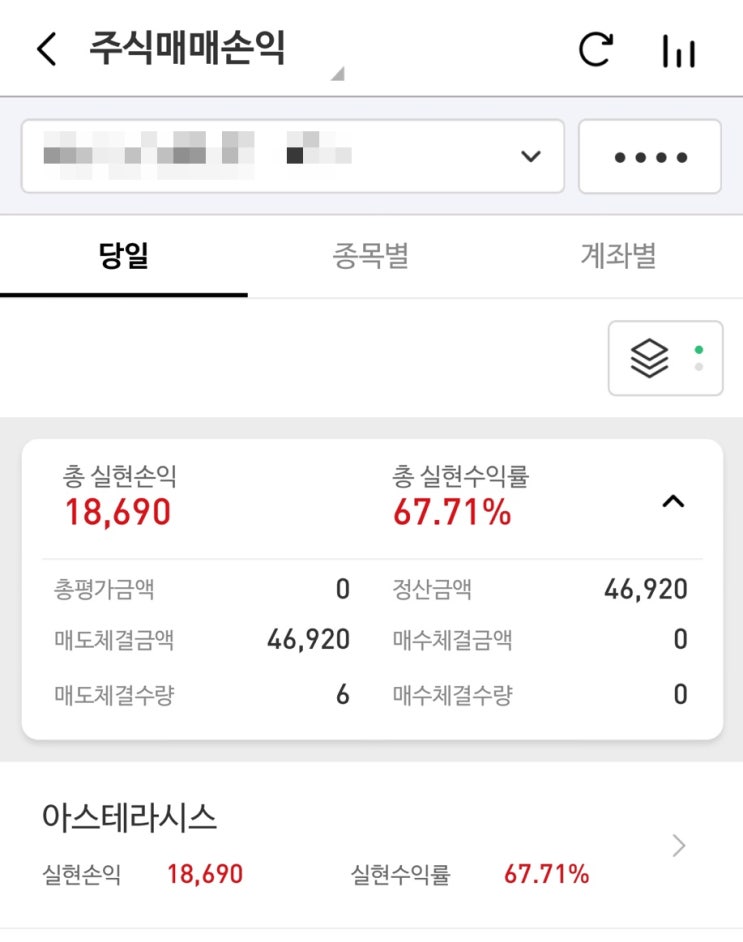Tap the 아스테라시스 실현수익률 67.71% figure
Image resolution: width=743 pixels, height=942 pixels.
(x=547, y=874)
